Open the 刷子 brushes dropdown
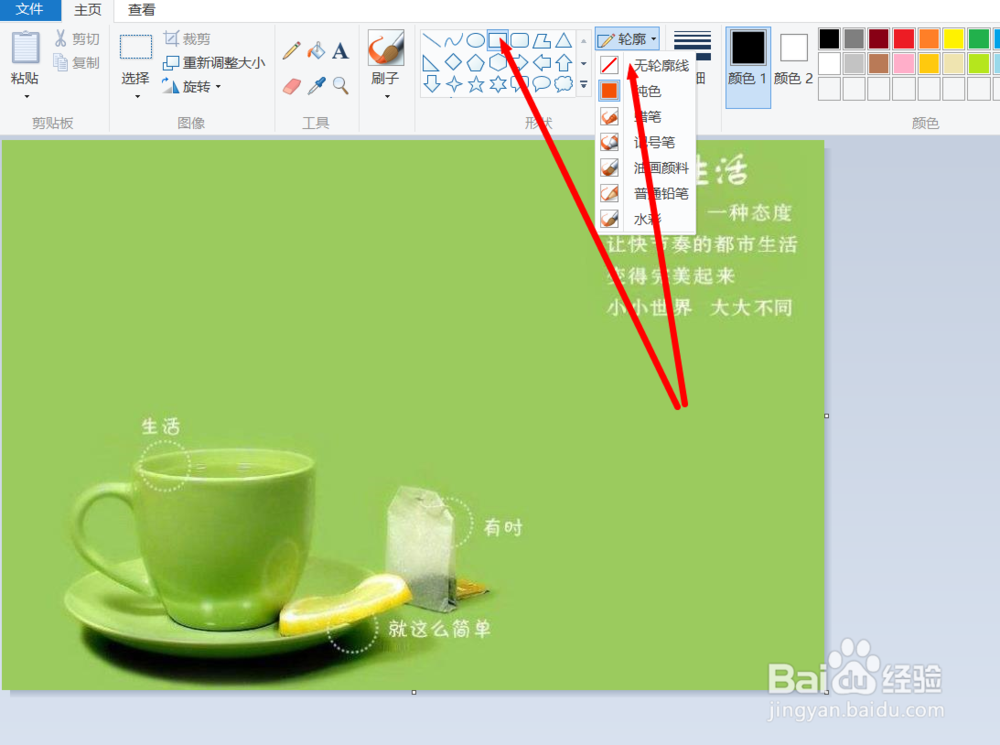Screen dimensions: 1000x745 point(386,96)
